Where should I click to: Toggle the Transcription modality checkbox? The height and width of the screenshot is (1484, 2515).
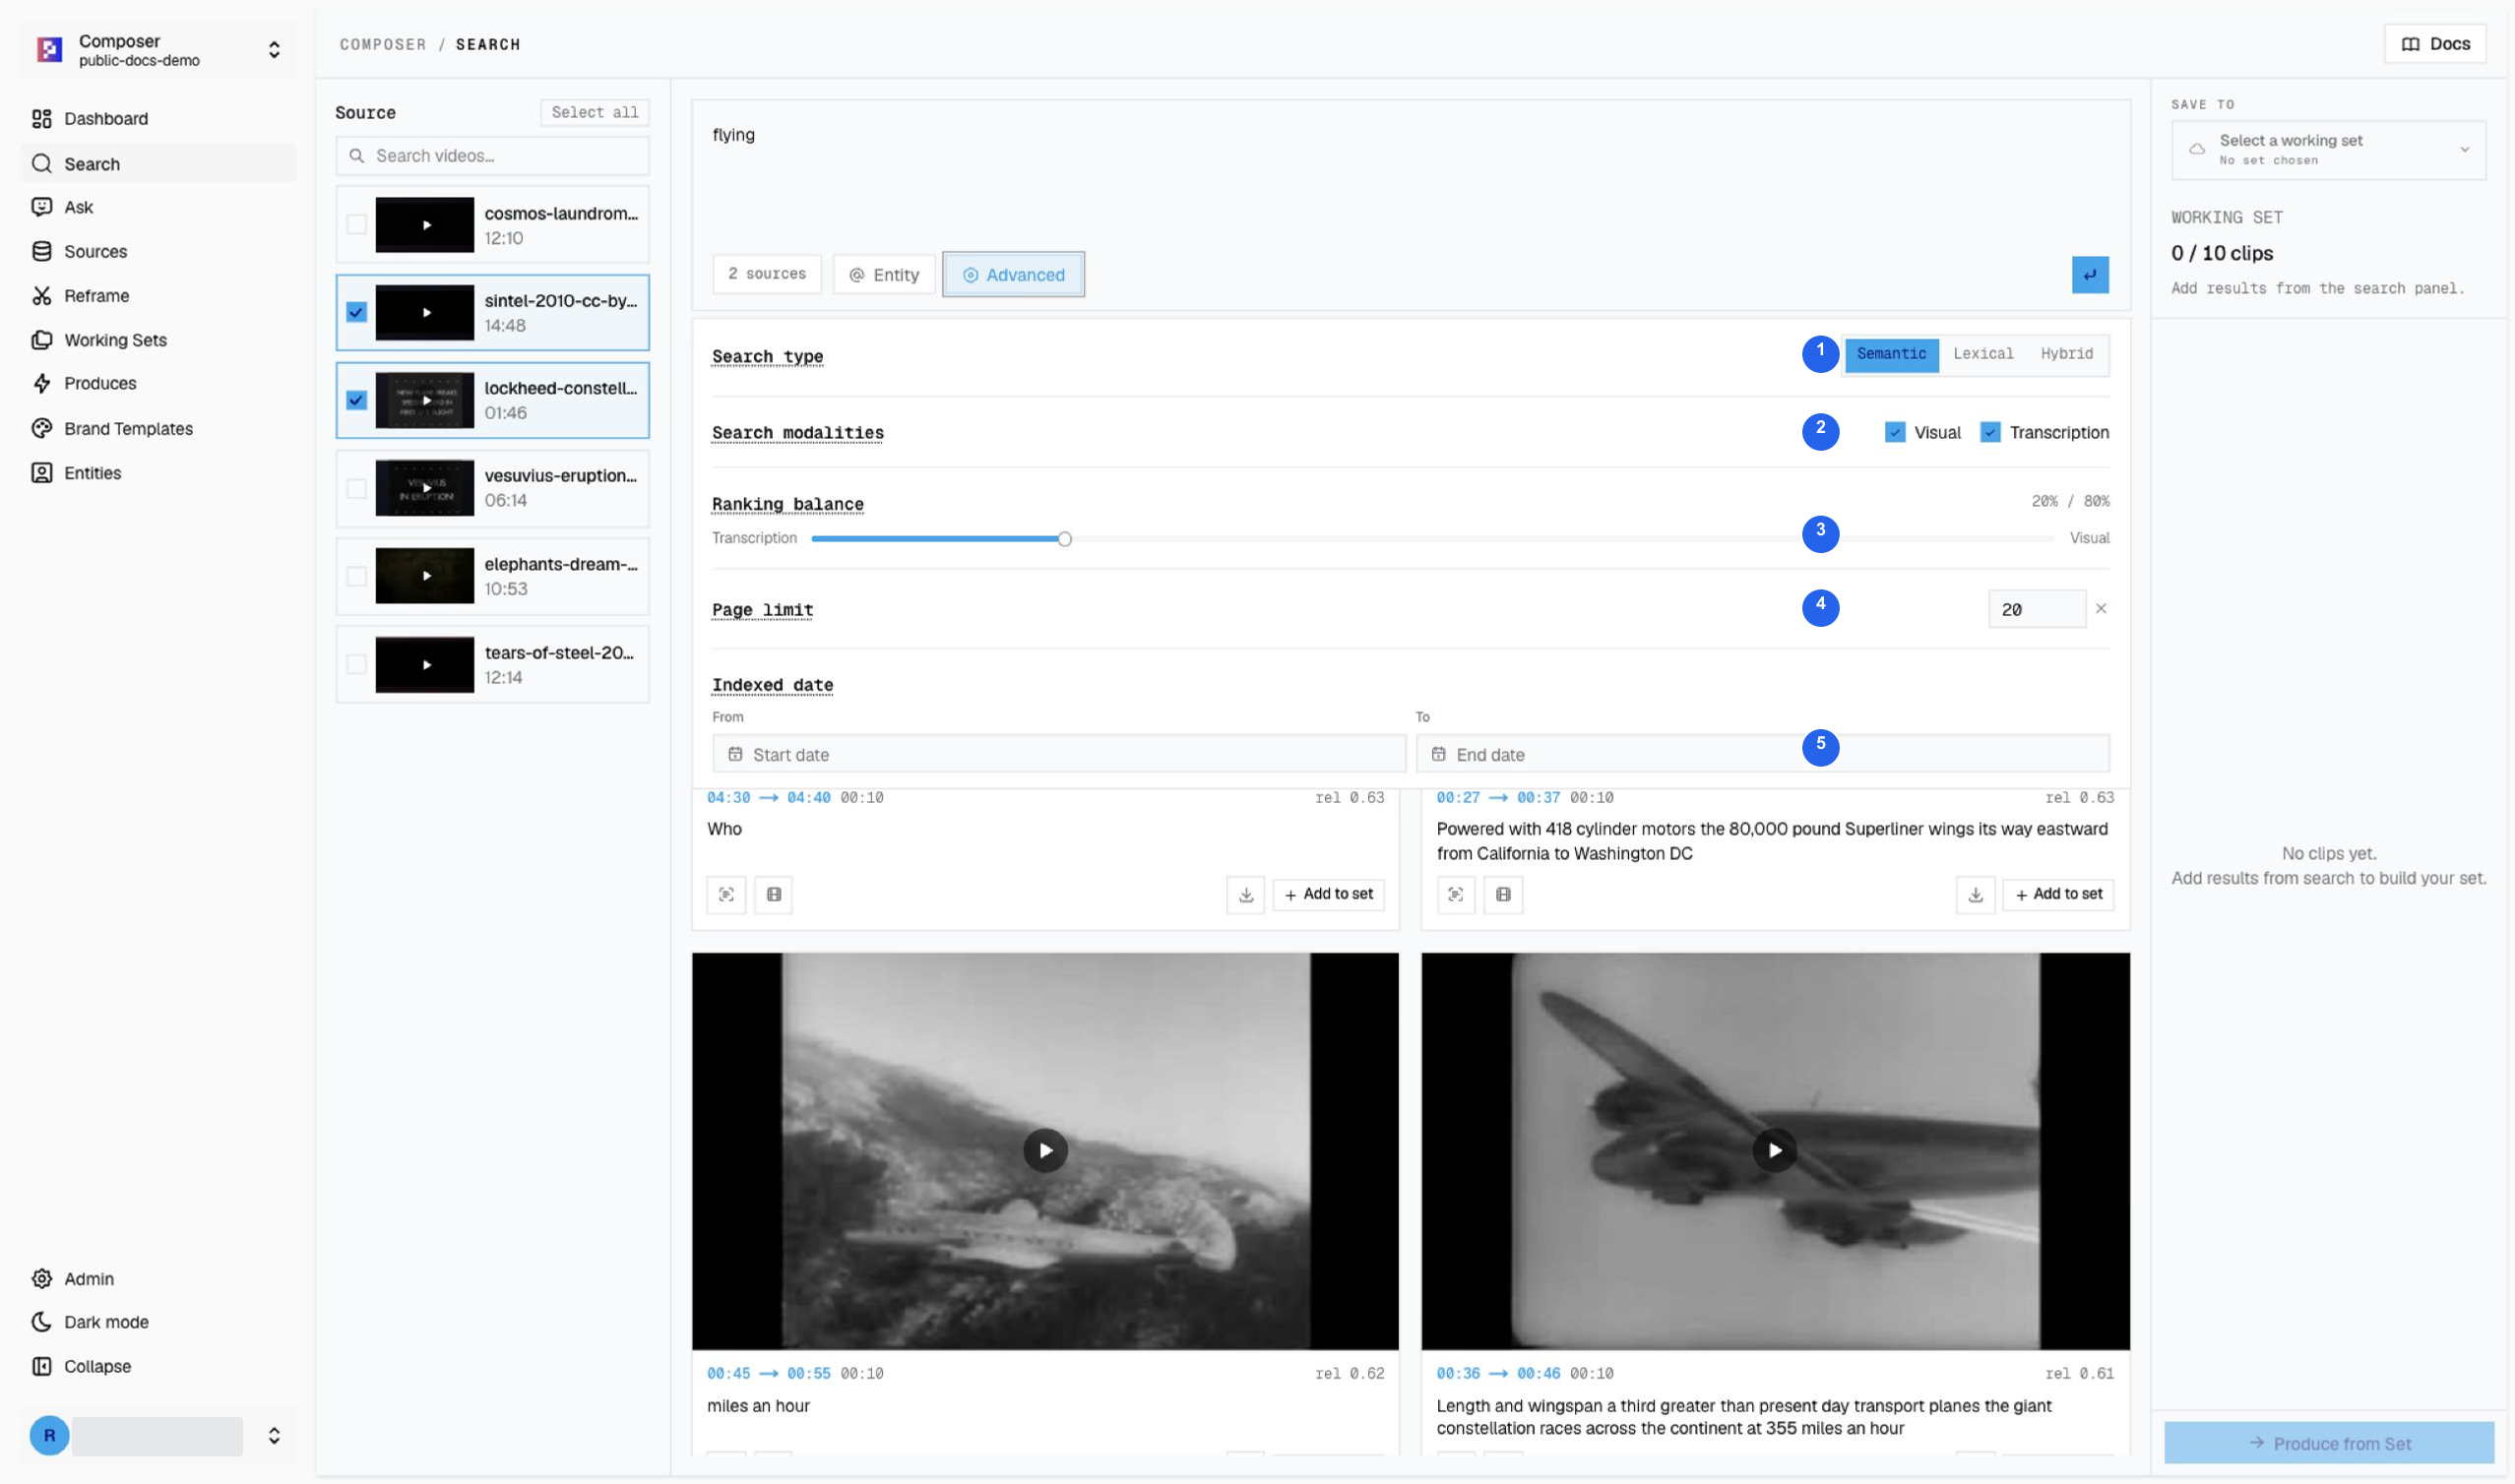1989,432
